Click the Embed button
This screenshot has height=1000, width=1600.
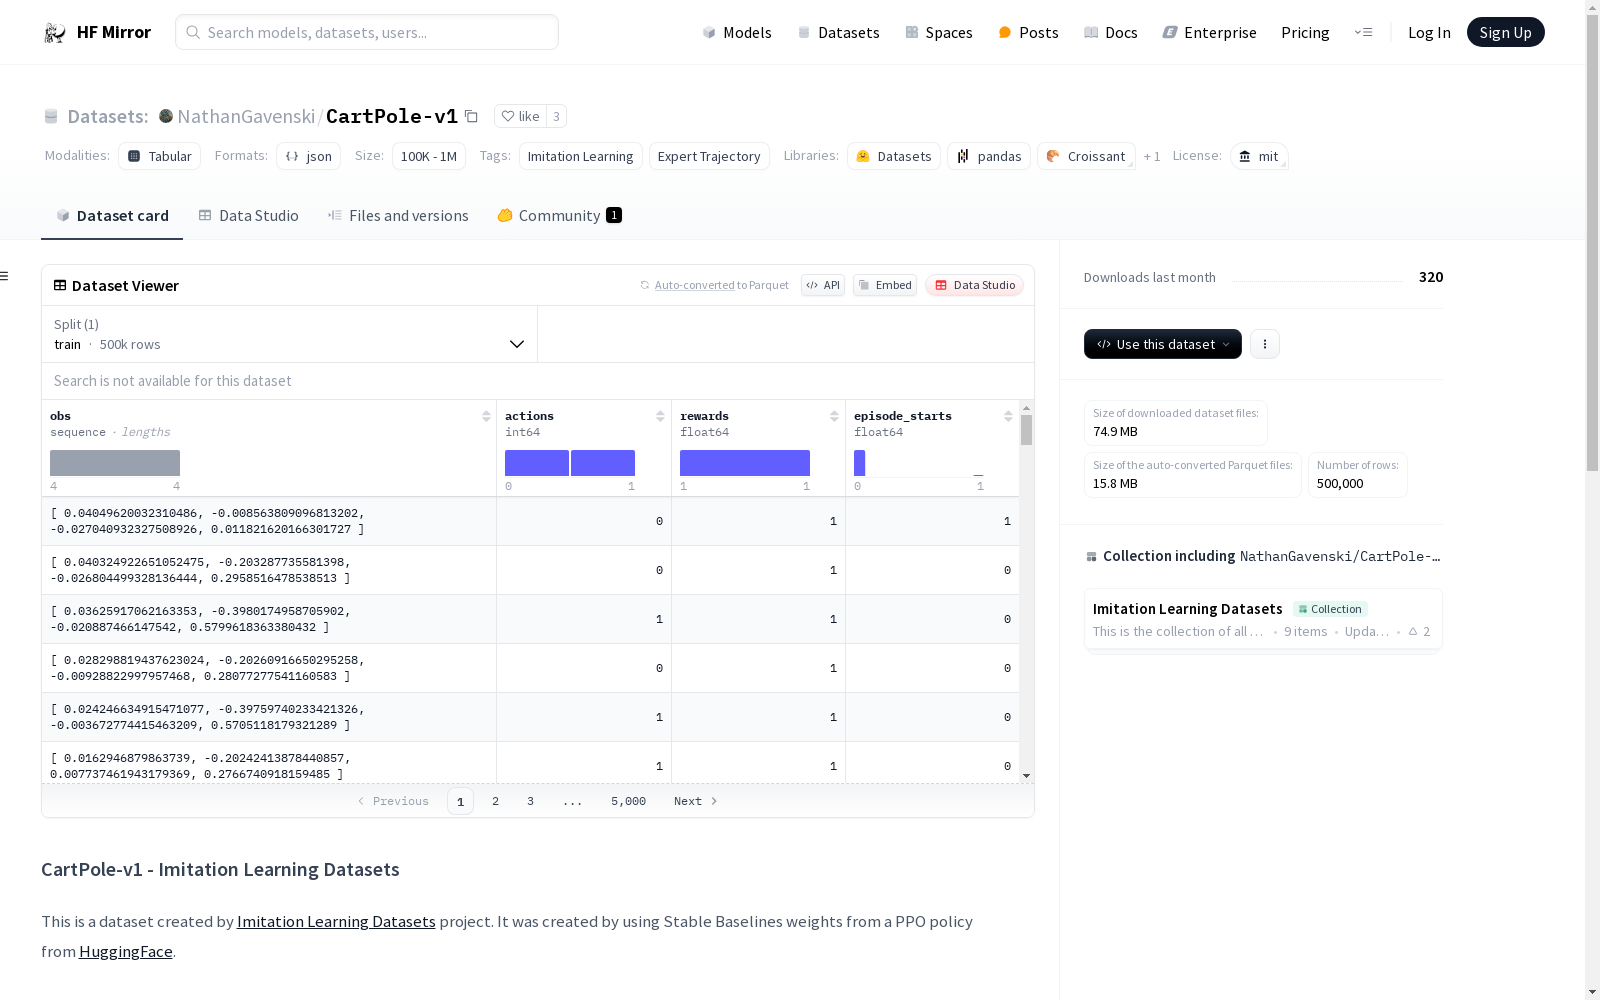click(885, 285)
